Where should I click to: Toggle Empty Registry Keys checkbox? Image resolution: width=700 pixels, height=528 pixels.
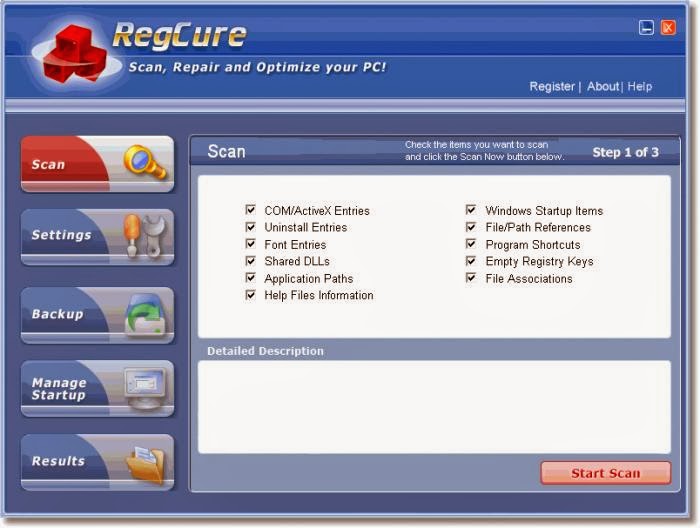(471, 261)
